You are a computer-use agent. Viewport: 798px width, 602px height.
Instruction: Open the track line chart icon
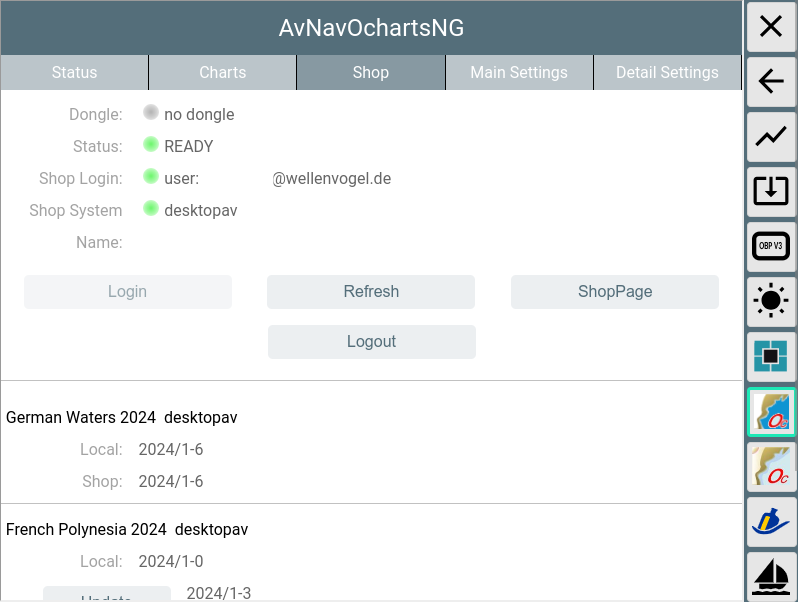pyautogui.click(x=771, y=136)
